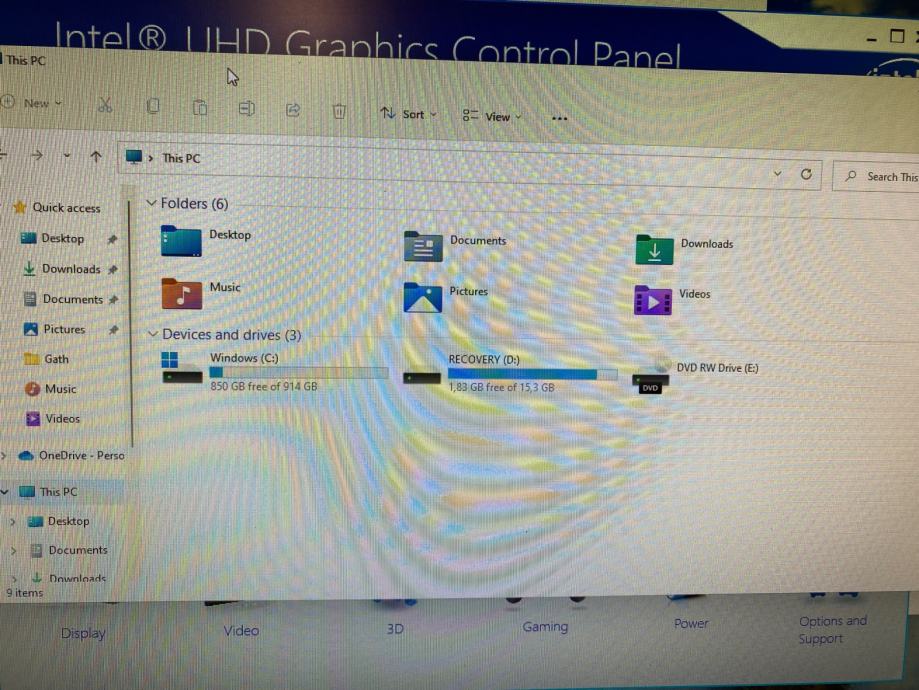Open 3D in Intel Graphics Control Panel
This screenshot has width=919, height=690.
click(395, 629)
